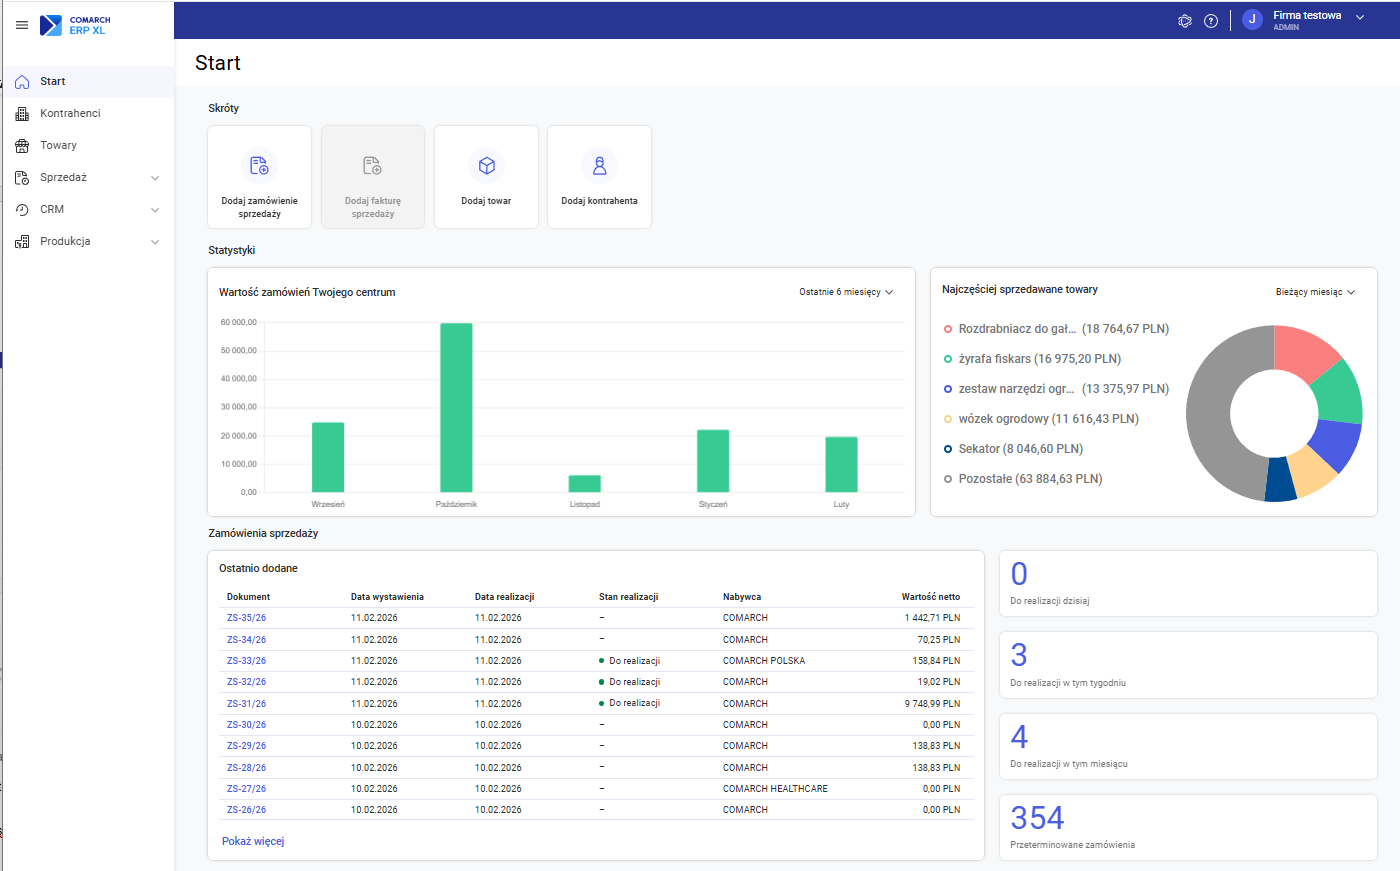This screenshot has width=1400, height=871.
Task: Select the Start home icon in sidebar
Action: (20, 81)
